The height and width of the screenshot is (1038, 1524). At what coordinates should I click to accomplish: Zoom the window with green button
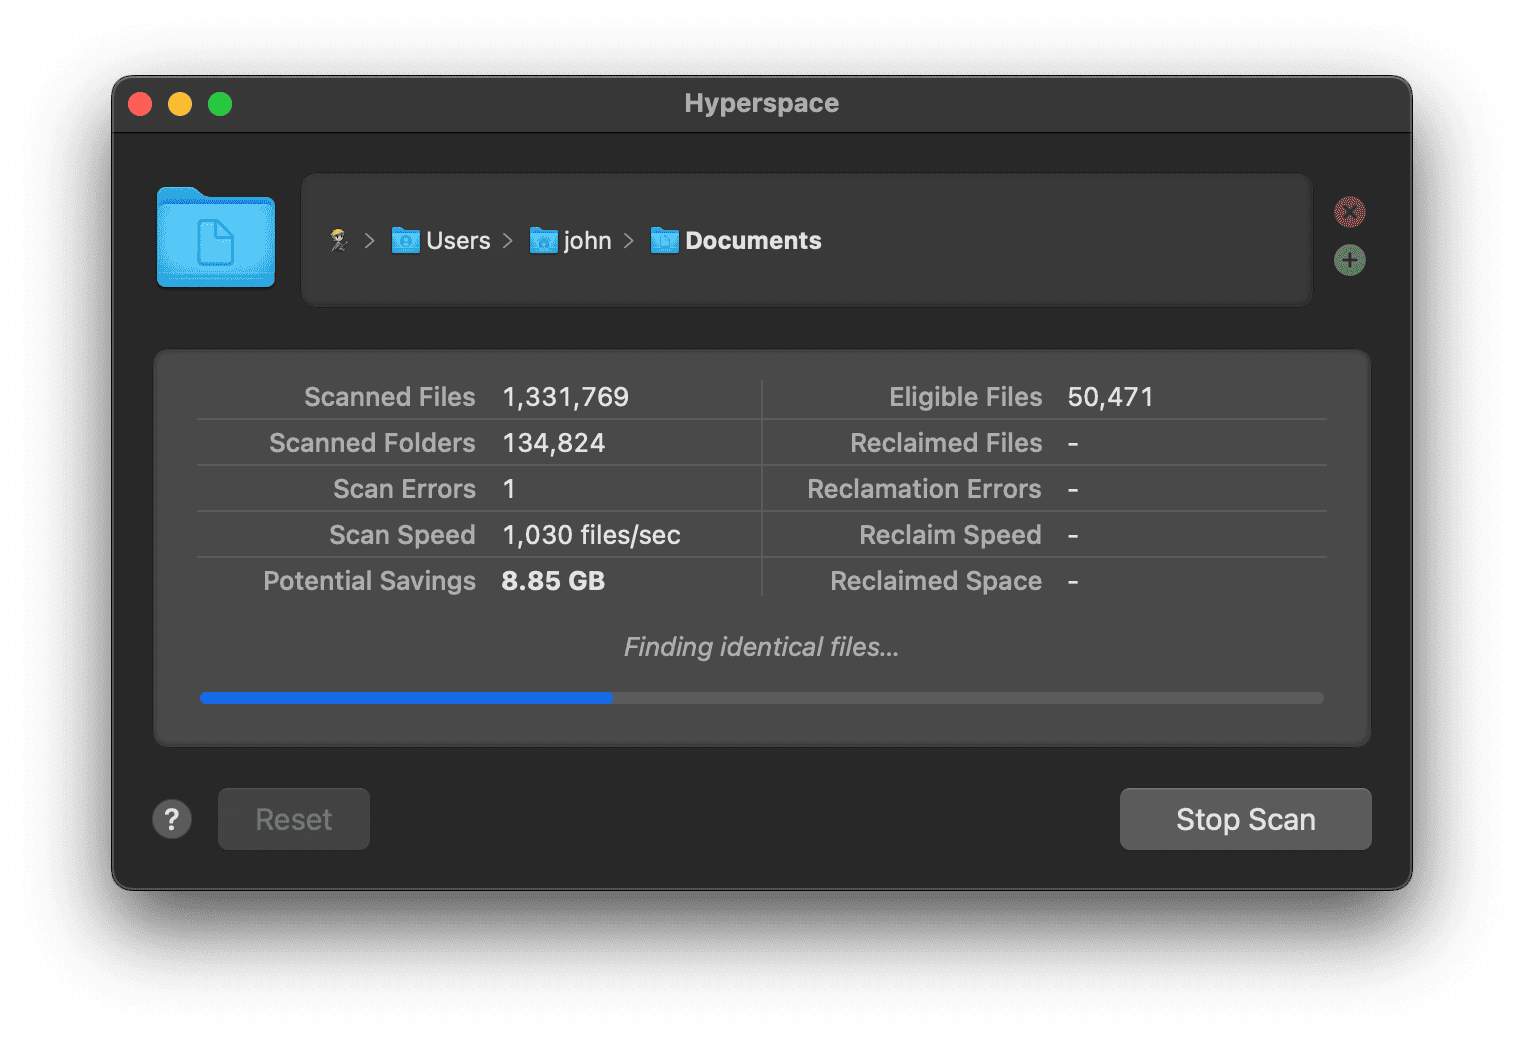click(x=220, y=104)
